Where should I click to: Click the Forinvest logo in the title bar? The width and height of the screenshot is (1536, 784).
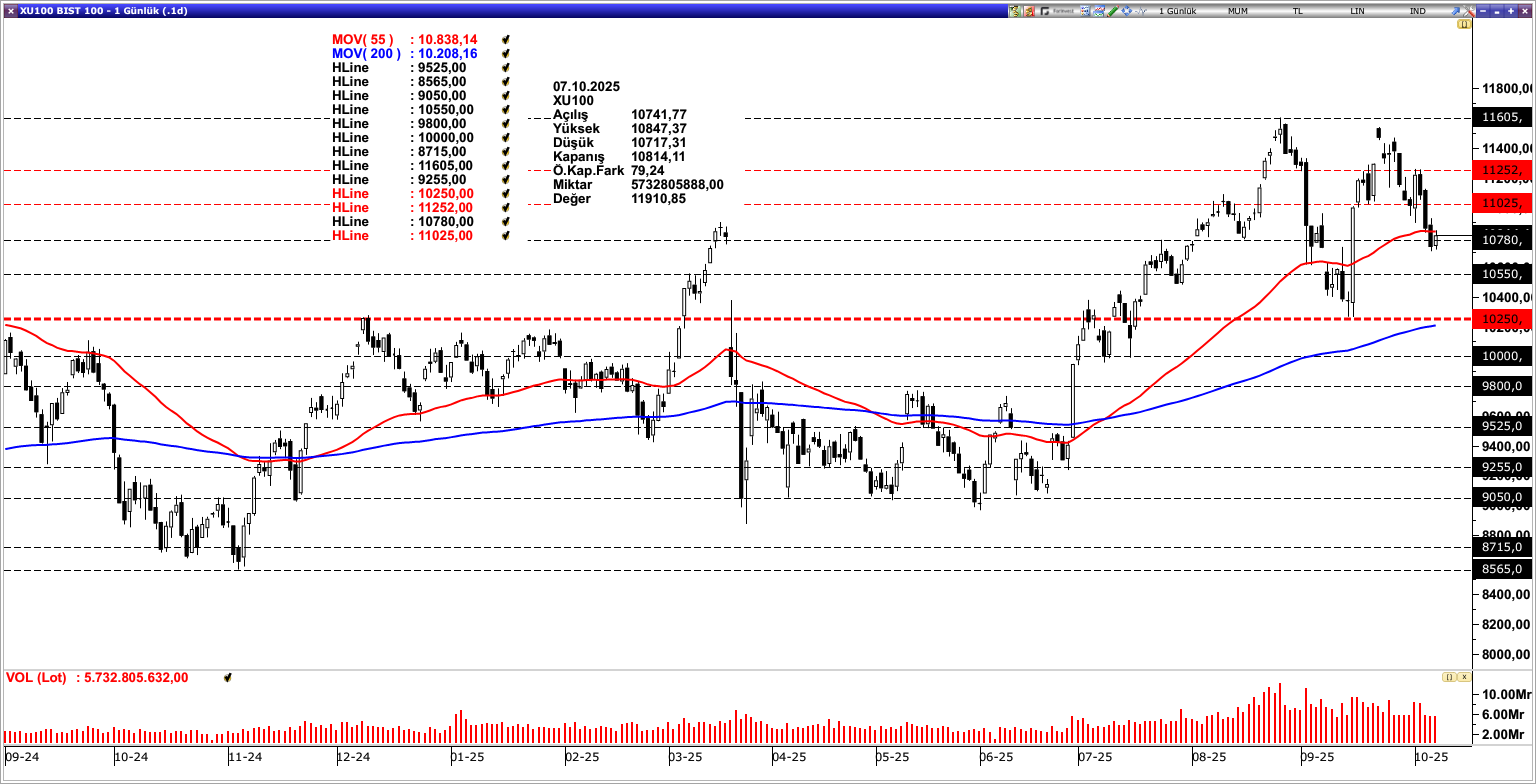(1057, 11)
